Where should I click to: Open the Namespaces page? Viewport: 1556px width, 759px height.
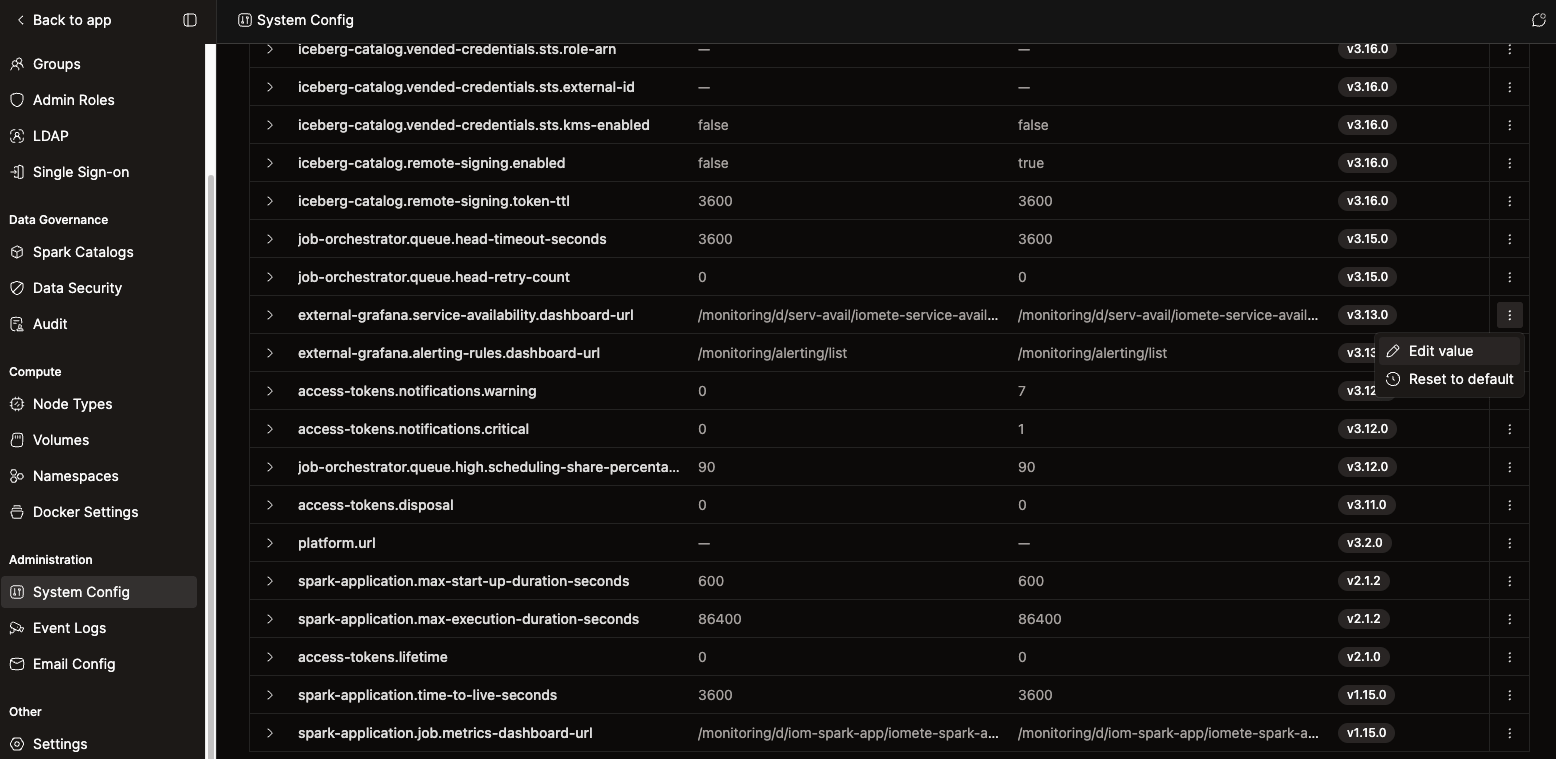pos(99,476)
